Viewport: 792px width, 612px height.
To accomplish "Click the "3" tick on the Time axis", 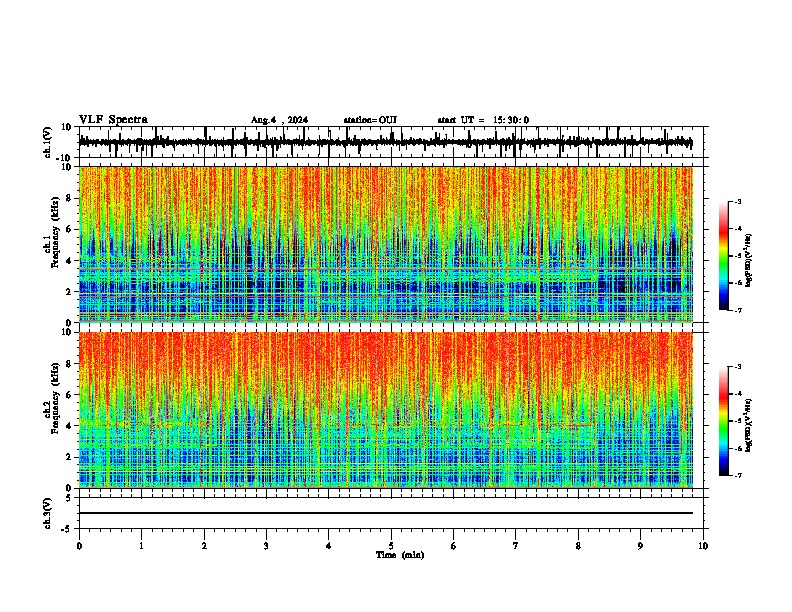I will [x=266, y=546].
